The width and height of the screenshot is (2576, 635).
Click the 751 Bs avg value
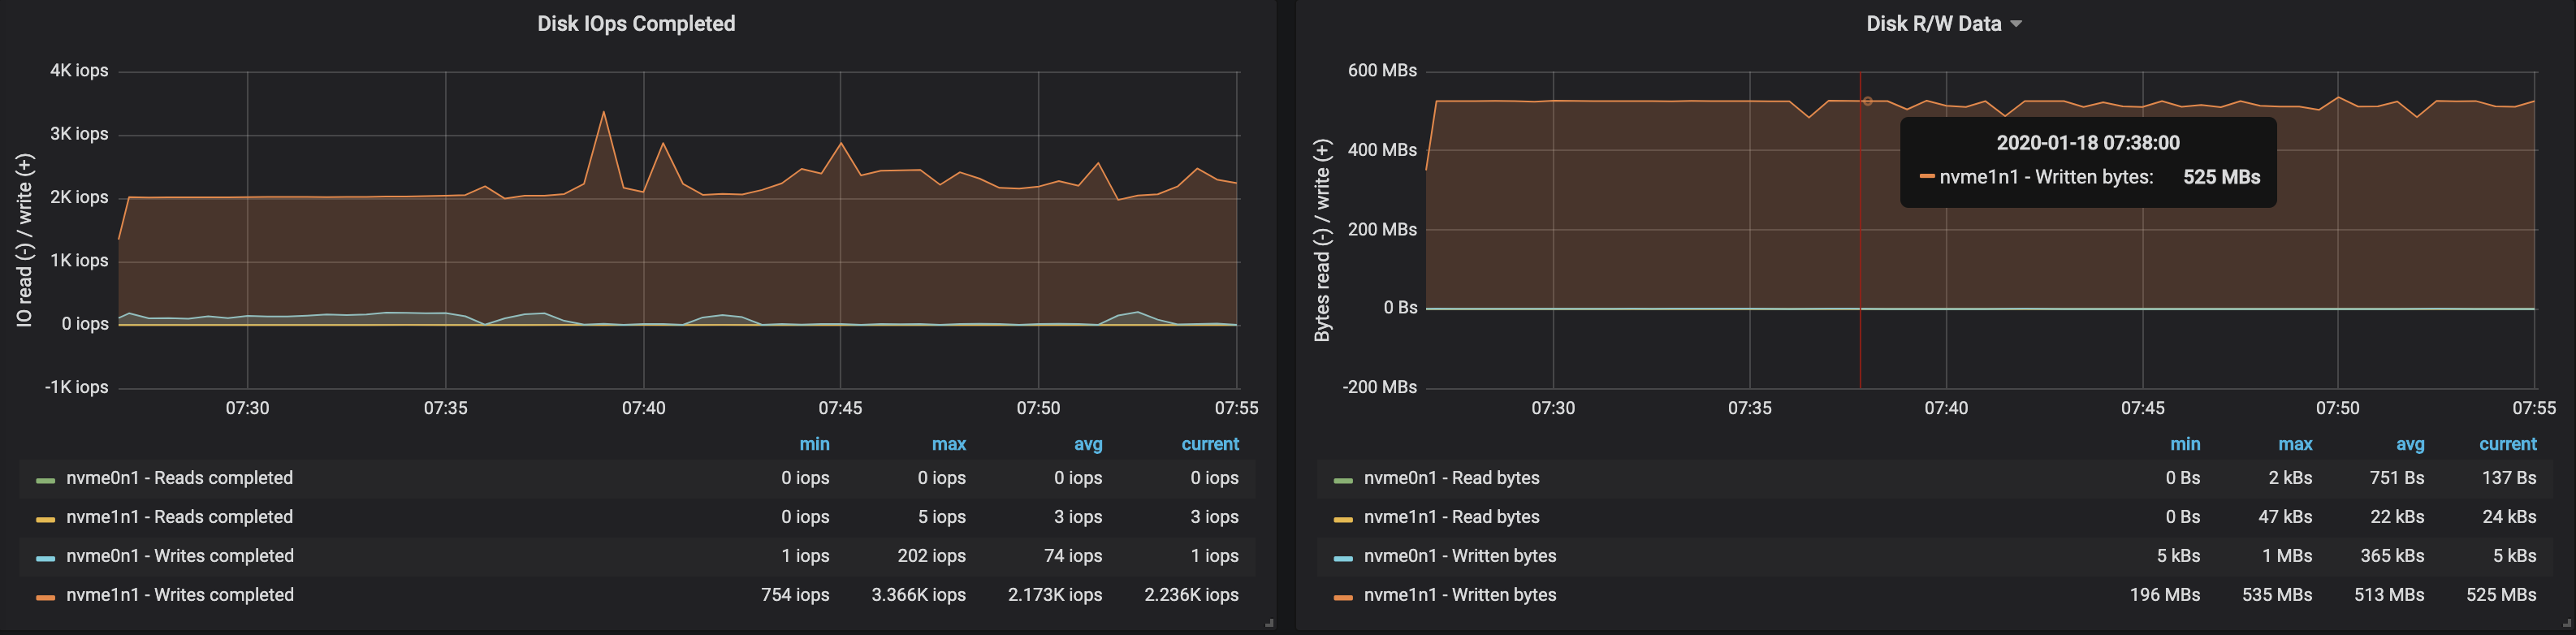tap(2396, 478)
